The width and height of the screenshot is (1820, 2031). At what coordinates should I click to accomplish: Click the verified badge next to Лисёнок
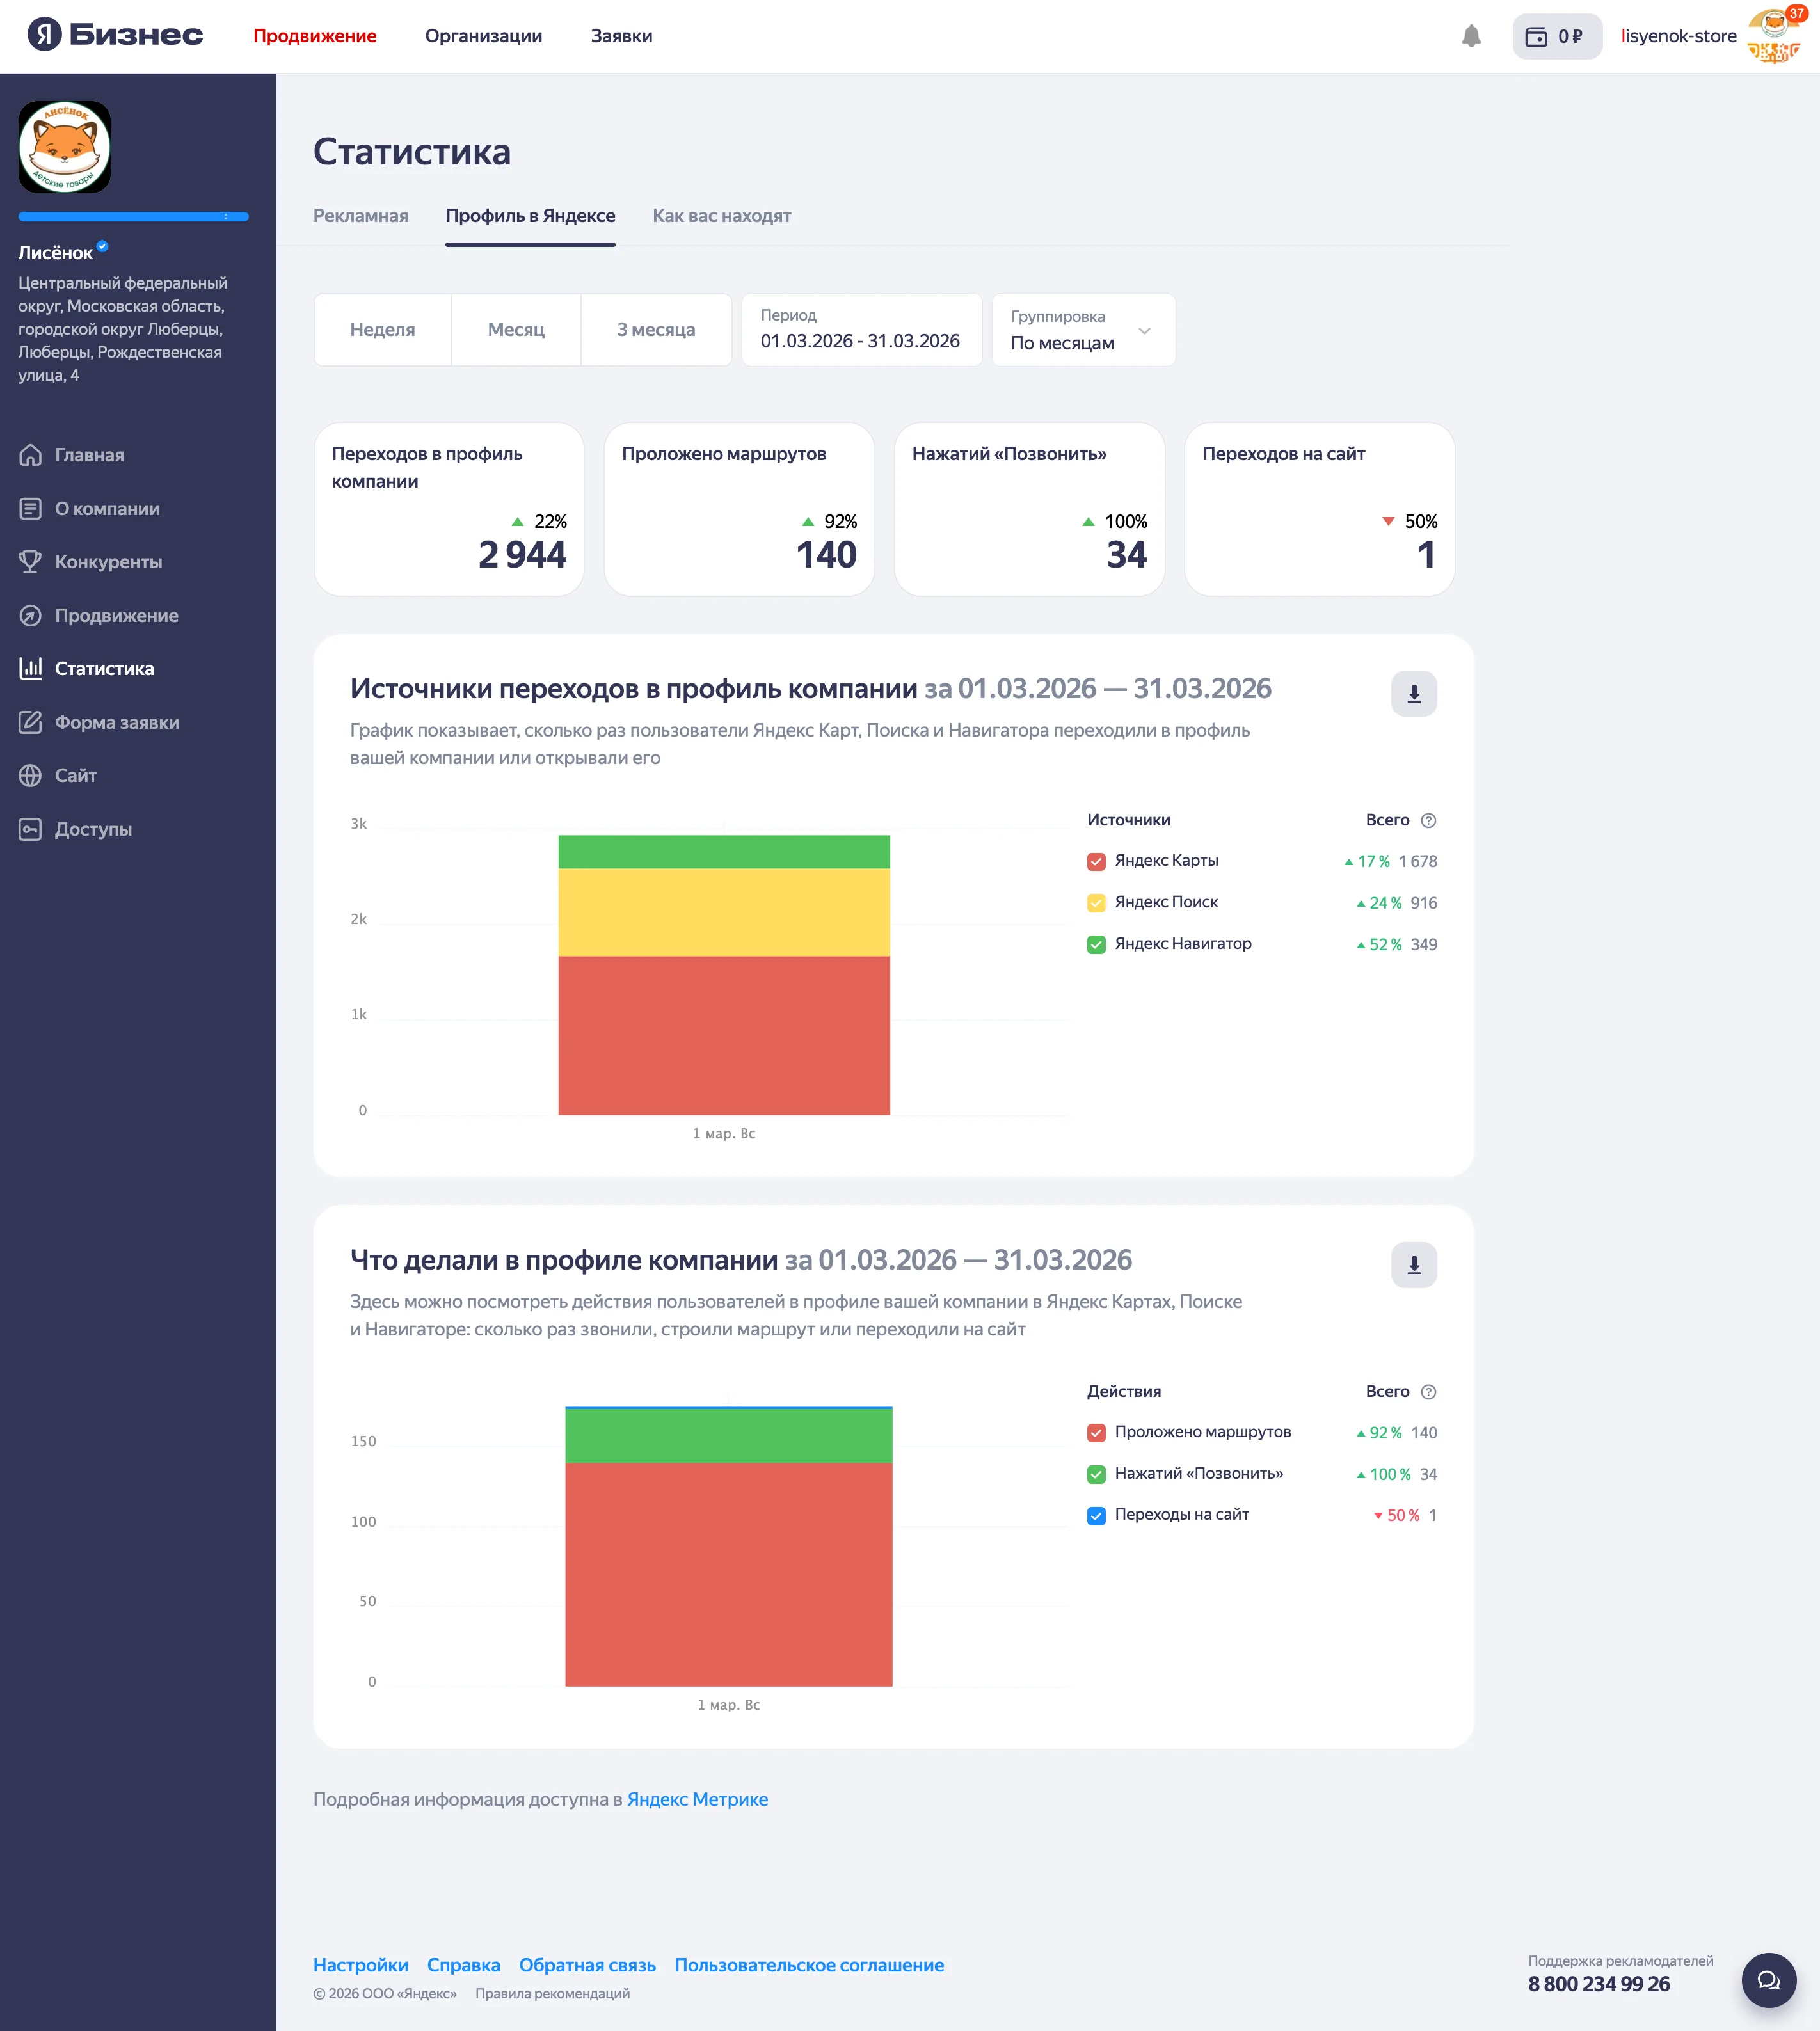102,246
